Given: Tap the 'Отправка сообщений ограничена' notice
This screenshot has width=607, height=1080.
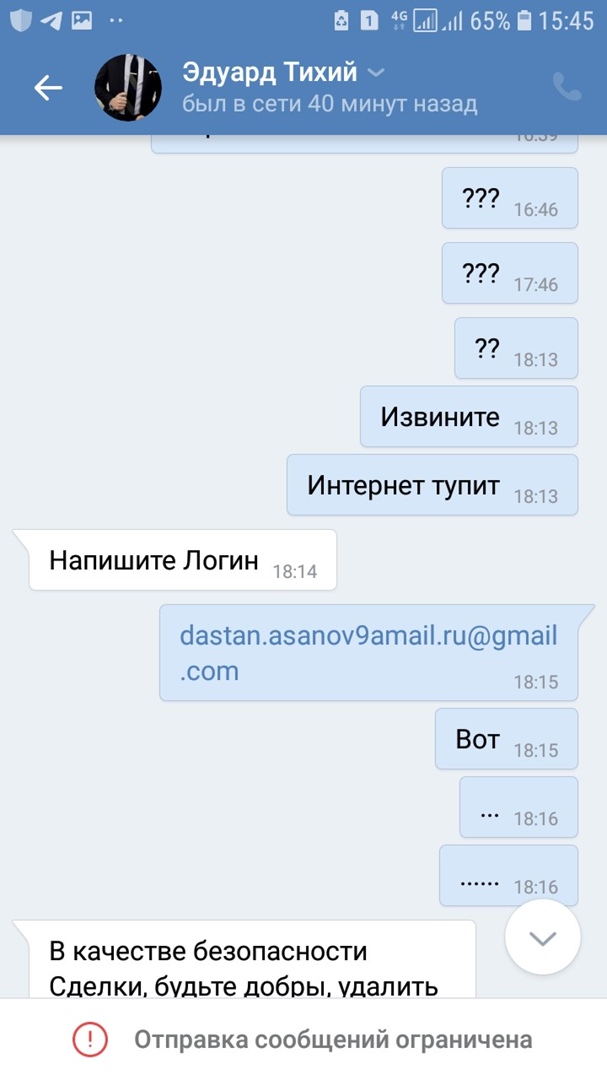Looking at the screenshot, I should point(333,1039).
